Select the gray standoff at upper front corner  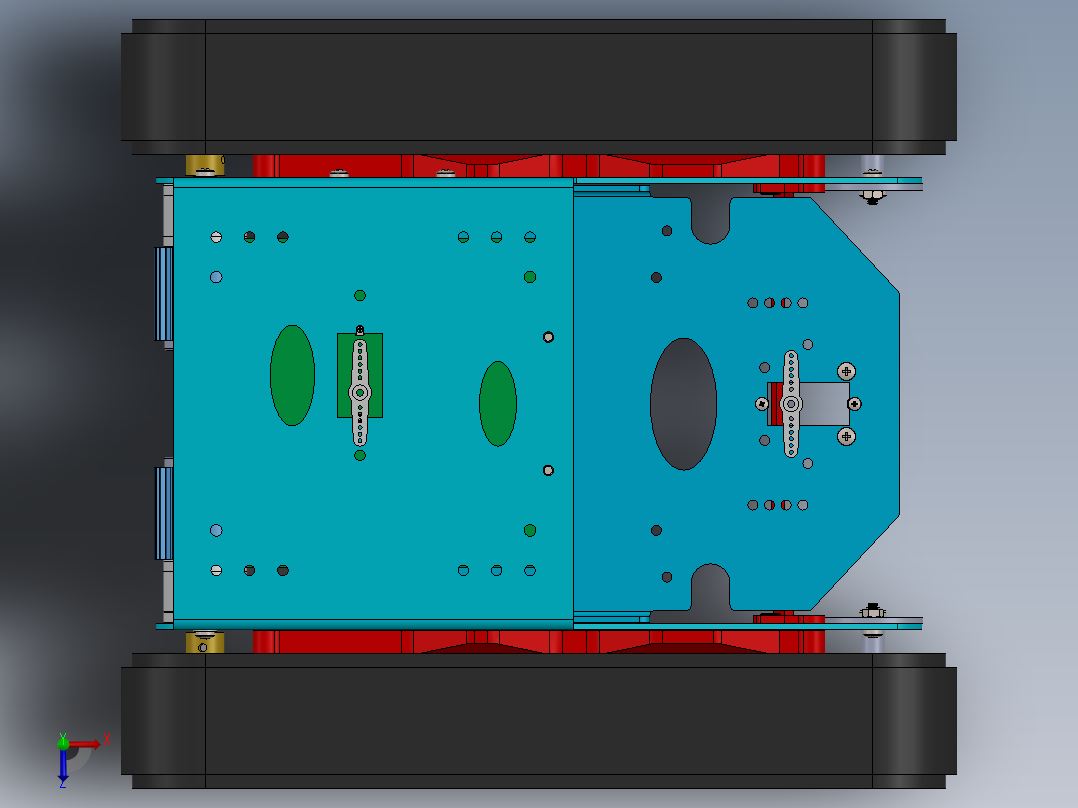click(x=872, y=166)
